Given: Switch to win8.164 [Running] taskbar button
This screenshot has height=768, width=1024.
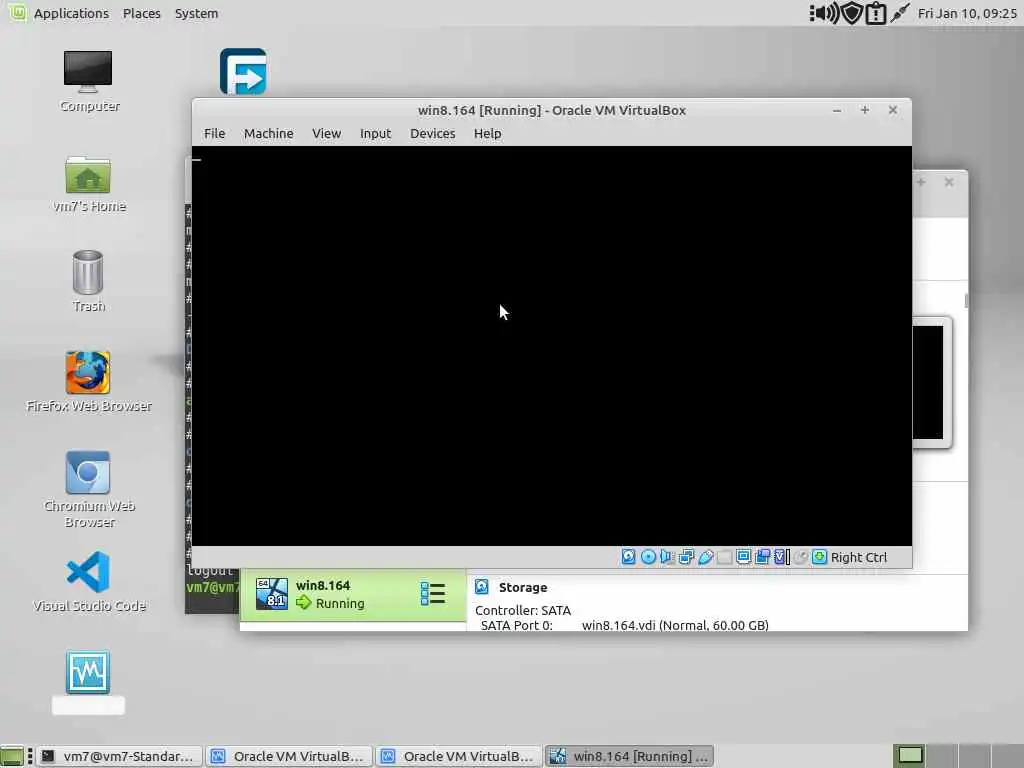Looking at the screenshot, I should pos(629,756).
